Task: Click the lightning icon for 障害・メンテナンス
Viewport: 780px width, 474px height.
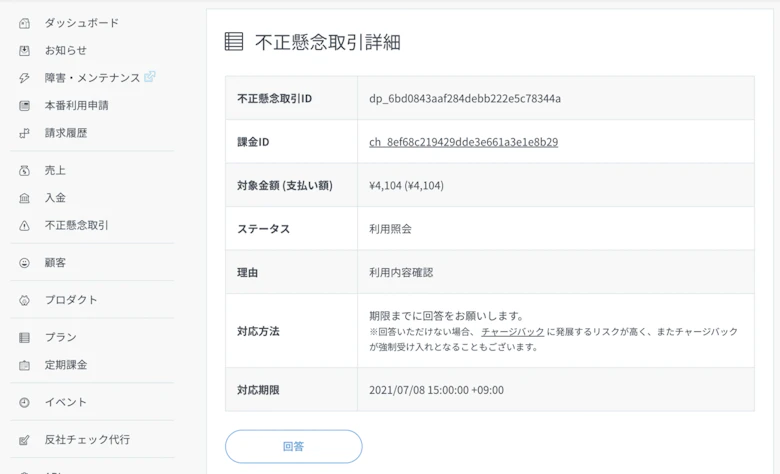Action: [x=25, y=78]
